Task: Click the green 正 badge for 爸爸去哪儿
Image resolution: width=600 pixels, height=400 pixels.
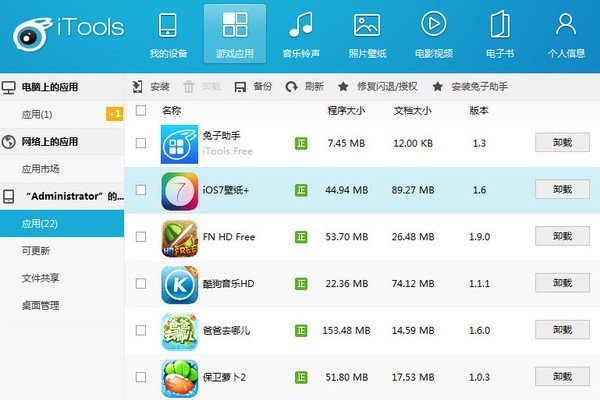Action: 301,330
